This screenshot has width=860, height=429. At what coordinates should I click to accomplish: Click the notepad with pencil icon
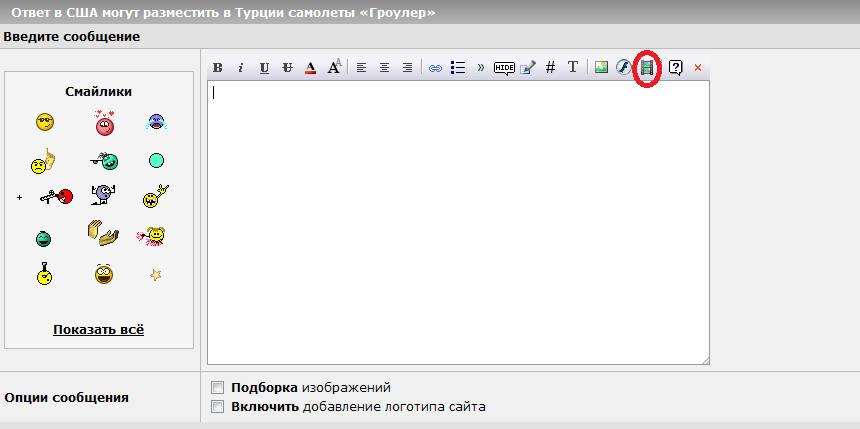click(528, 68)
